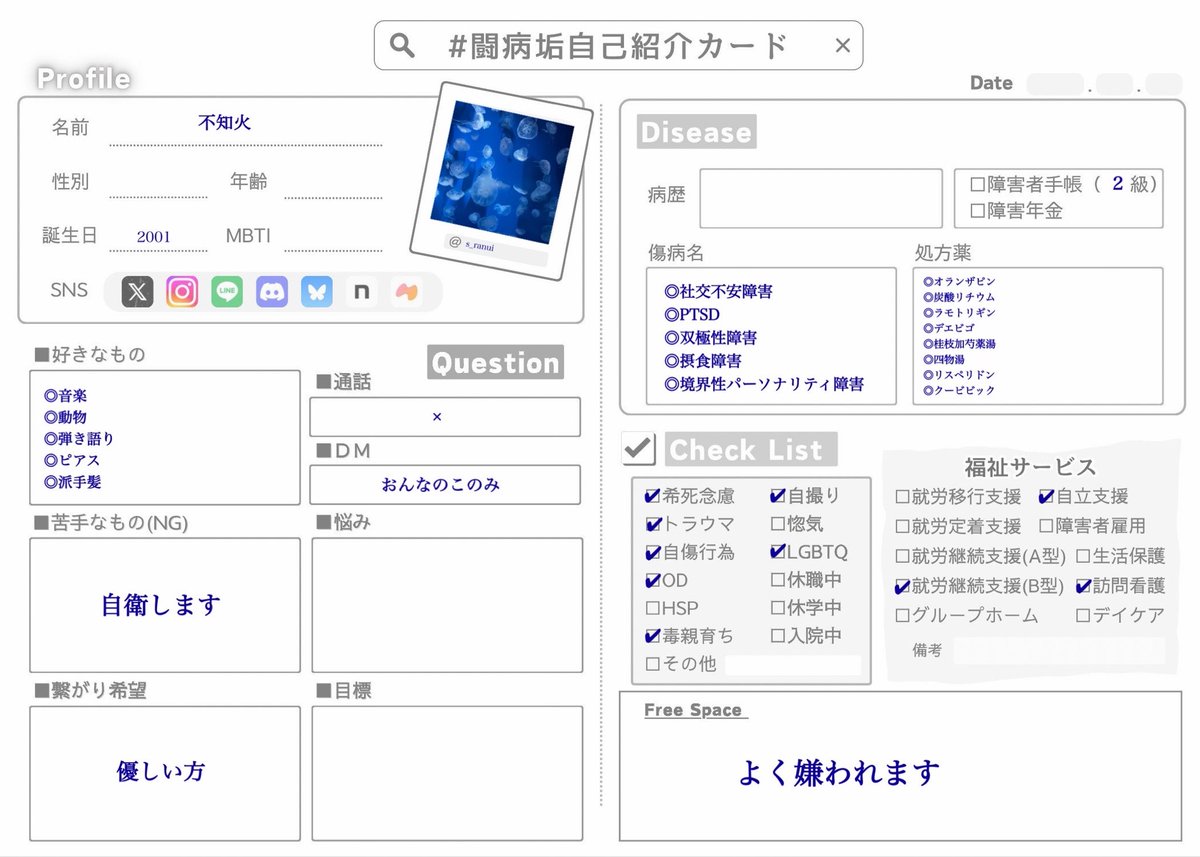1200x857 pixels.
Task: Click the first Date field
Action: 1055,84
